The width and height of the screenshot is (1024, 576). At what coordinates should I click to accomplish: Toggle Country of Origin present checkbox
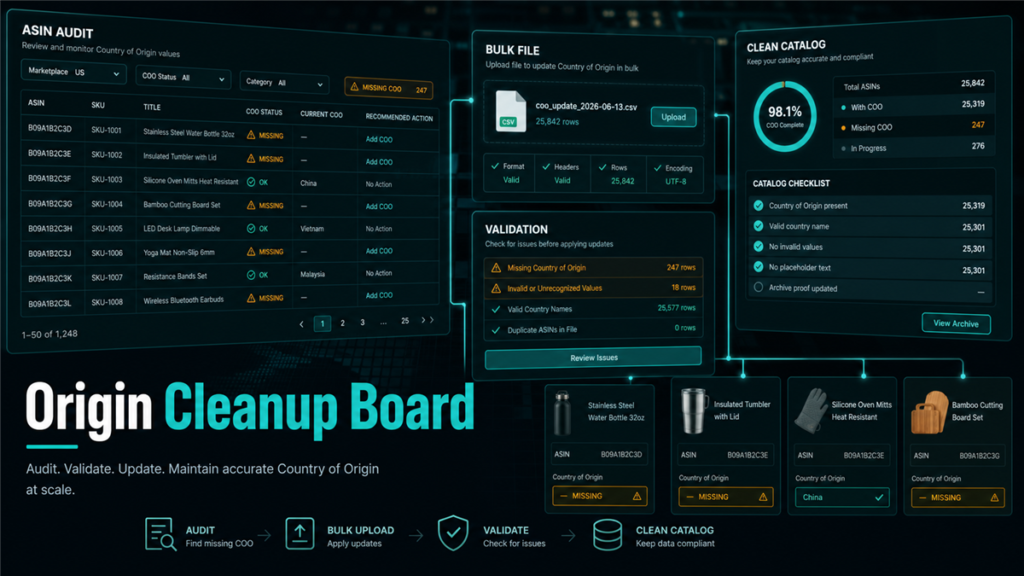(758, 205)
